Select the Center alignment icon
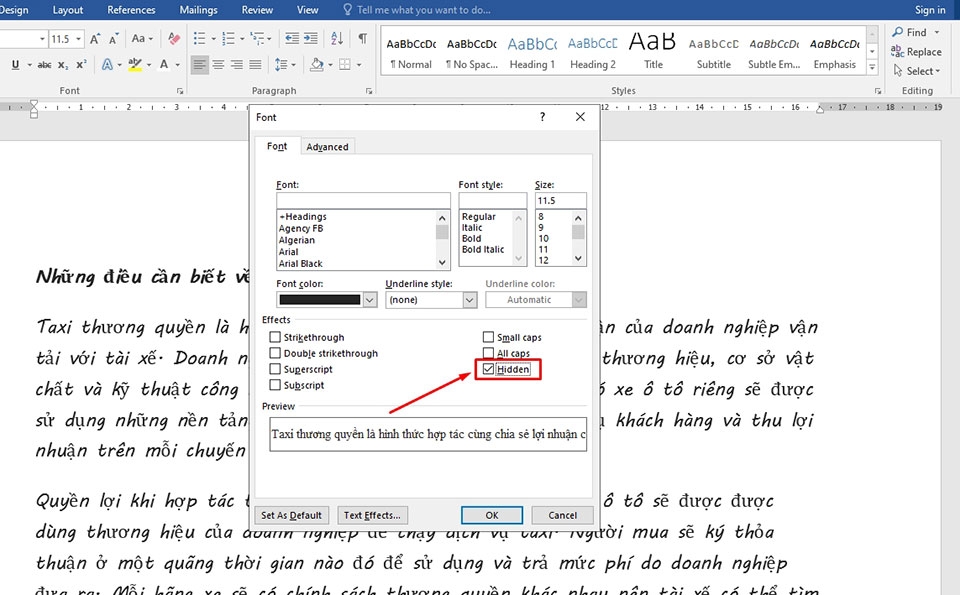960x595 pixels. tap(218, 65)
